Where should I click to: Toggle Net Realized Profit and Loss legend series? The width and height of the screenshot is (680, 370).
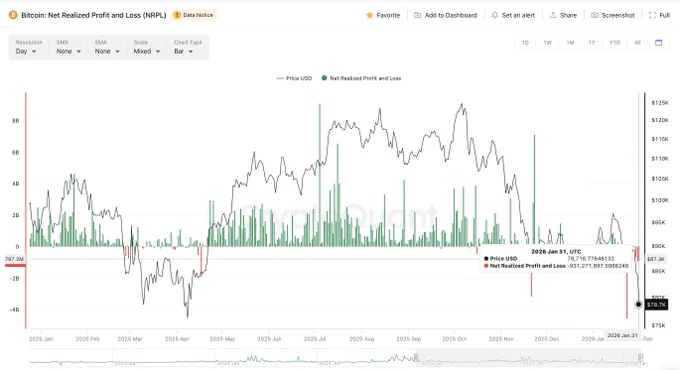point(361,79)
